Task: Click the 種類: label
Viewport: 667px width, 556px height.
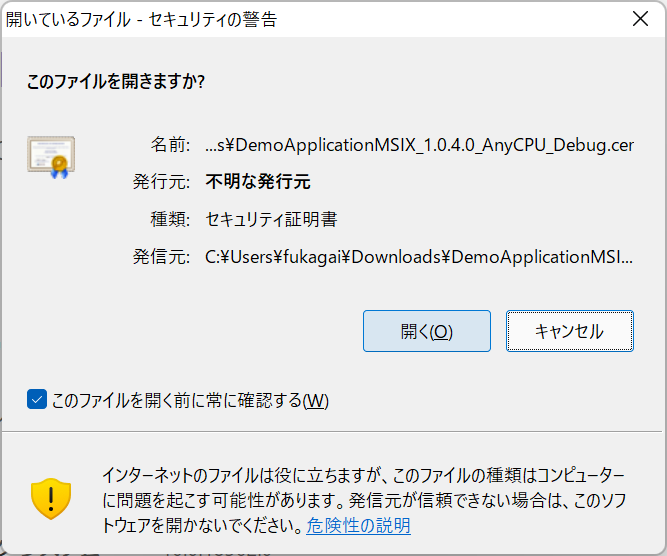Action: (170, 220)
